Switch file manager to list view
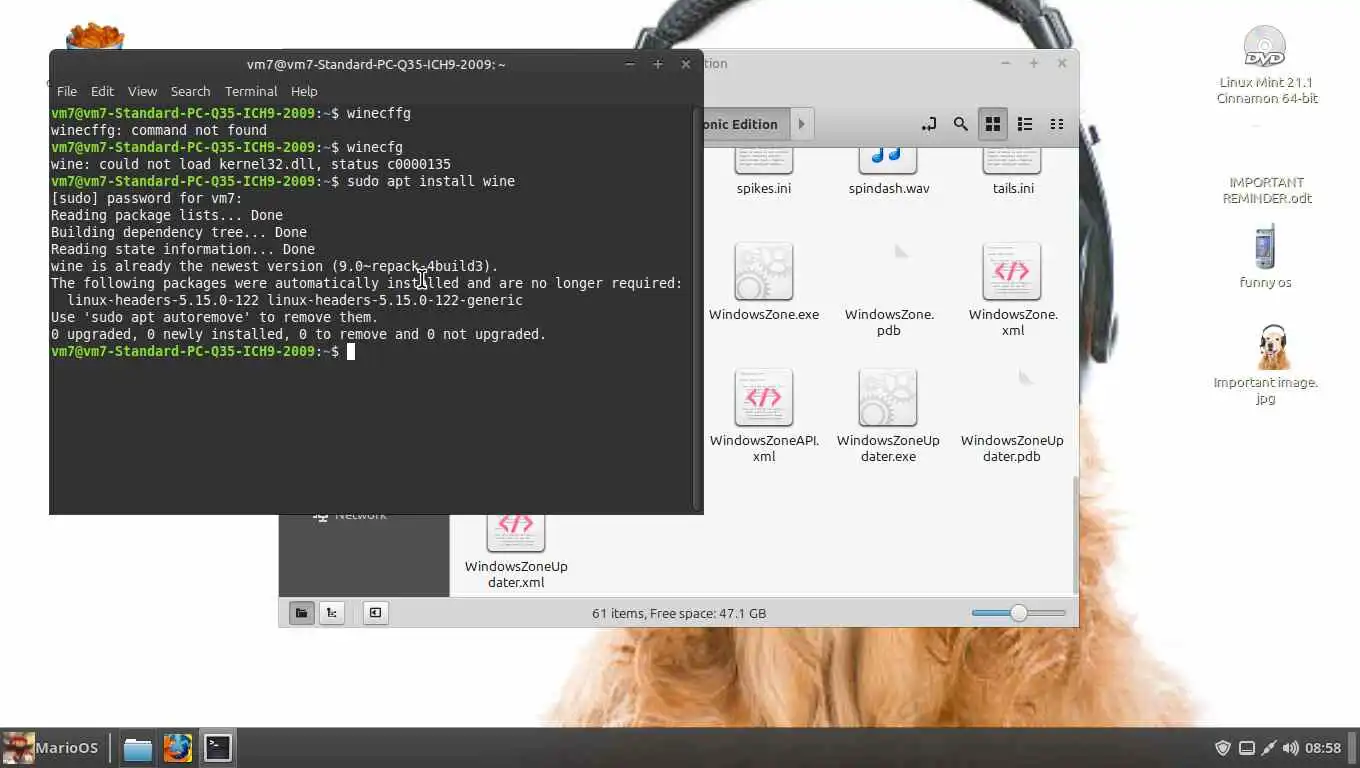 click(1025, 124)
